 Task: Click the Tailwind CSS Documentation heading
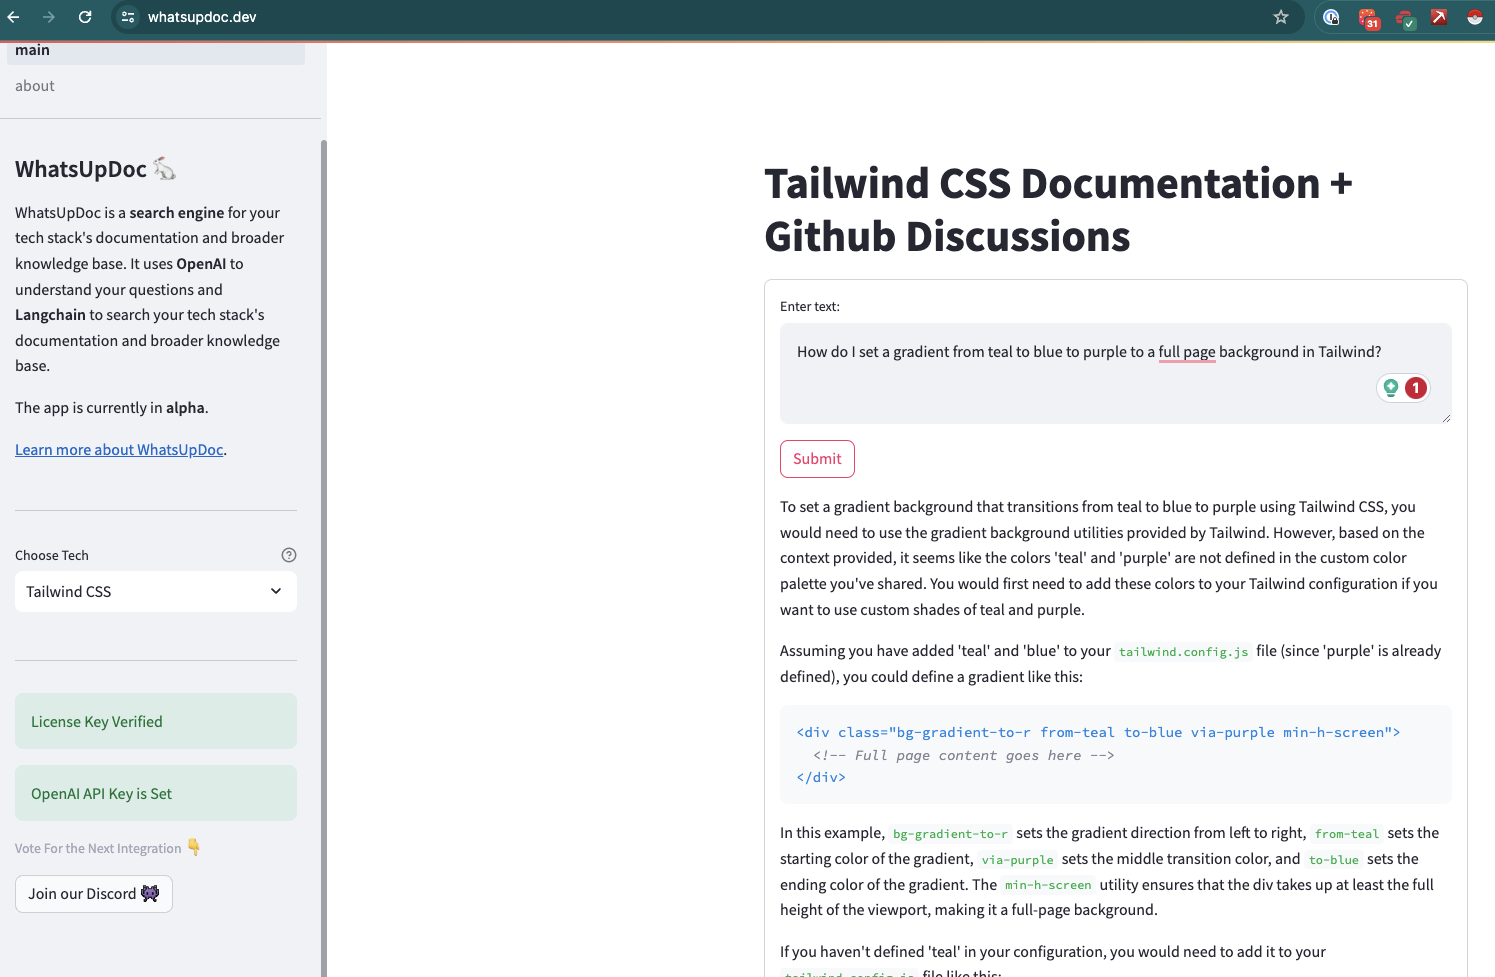(x=1058, y=210)
